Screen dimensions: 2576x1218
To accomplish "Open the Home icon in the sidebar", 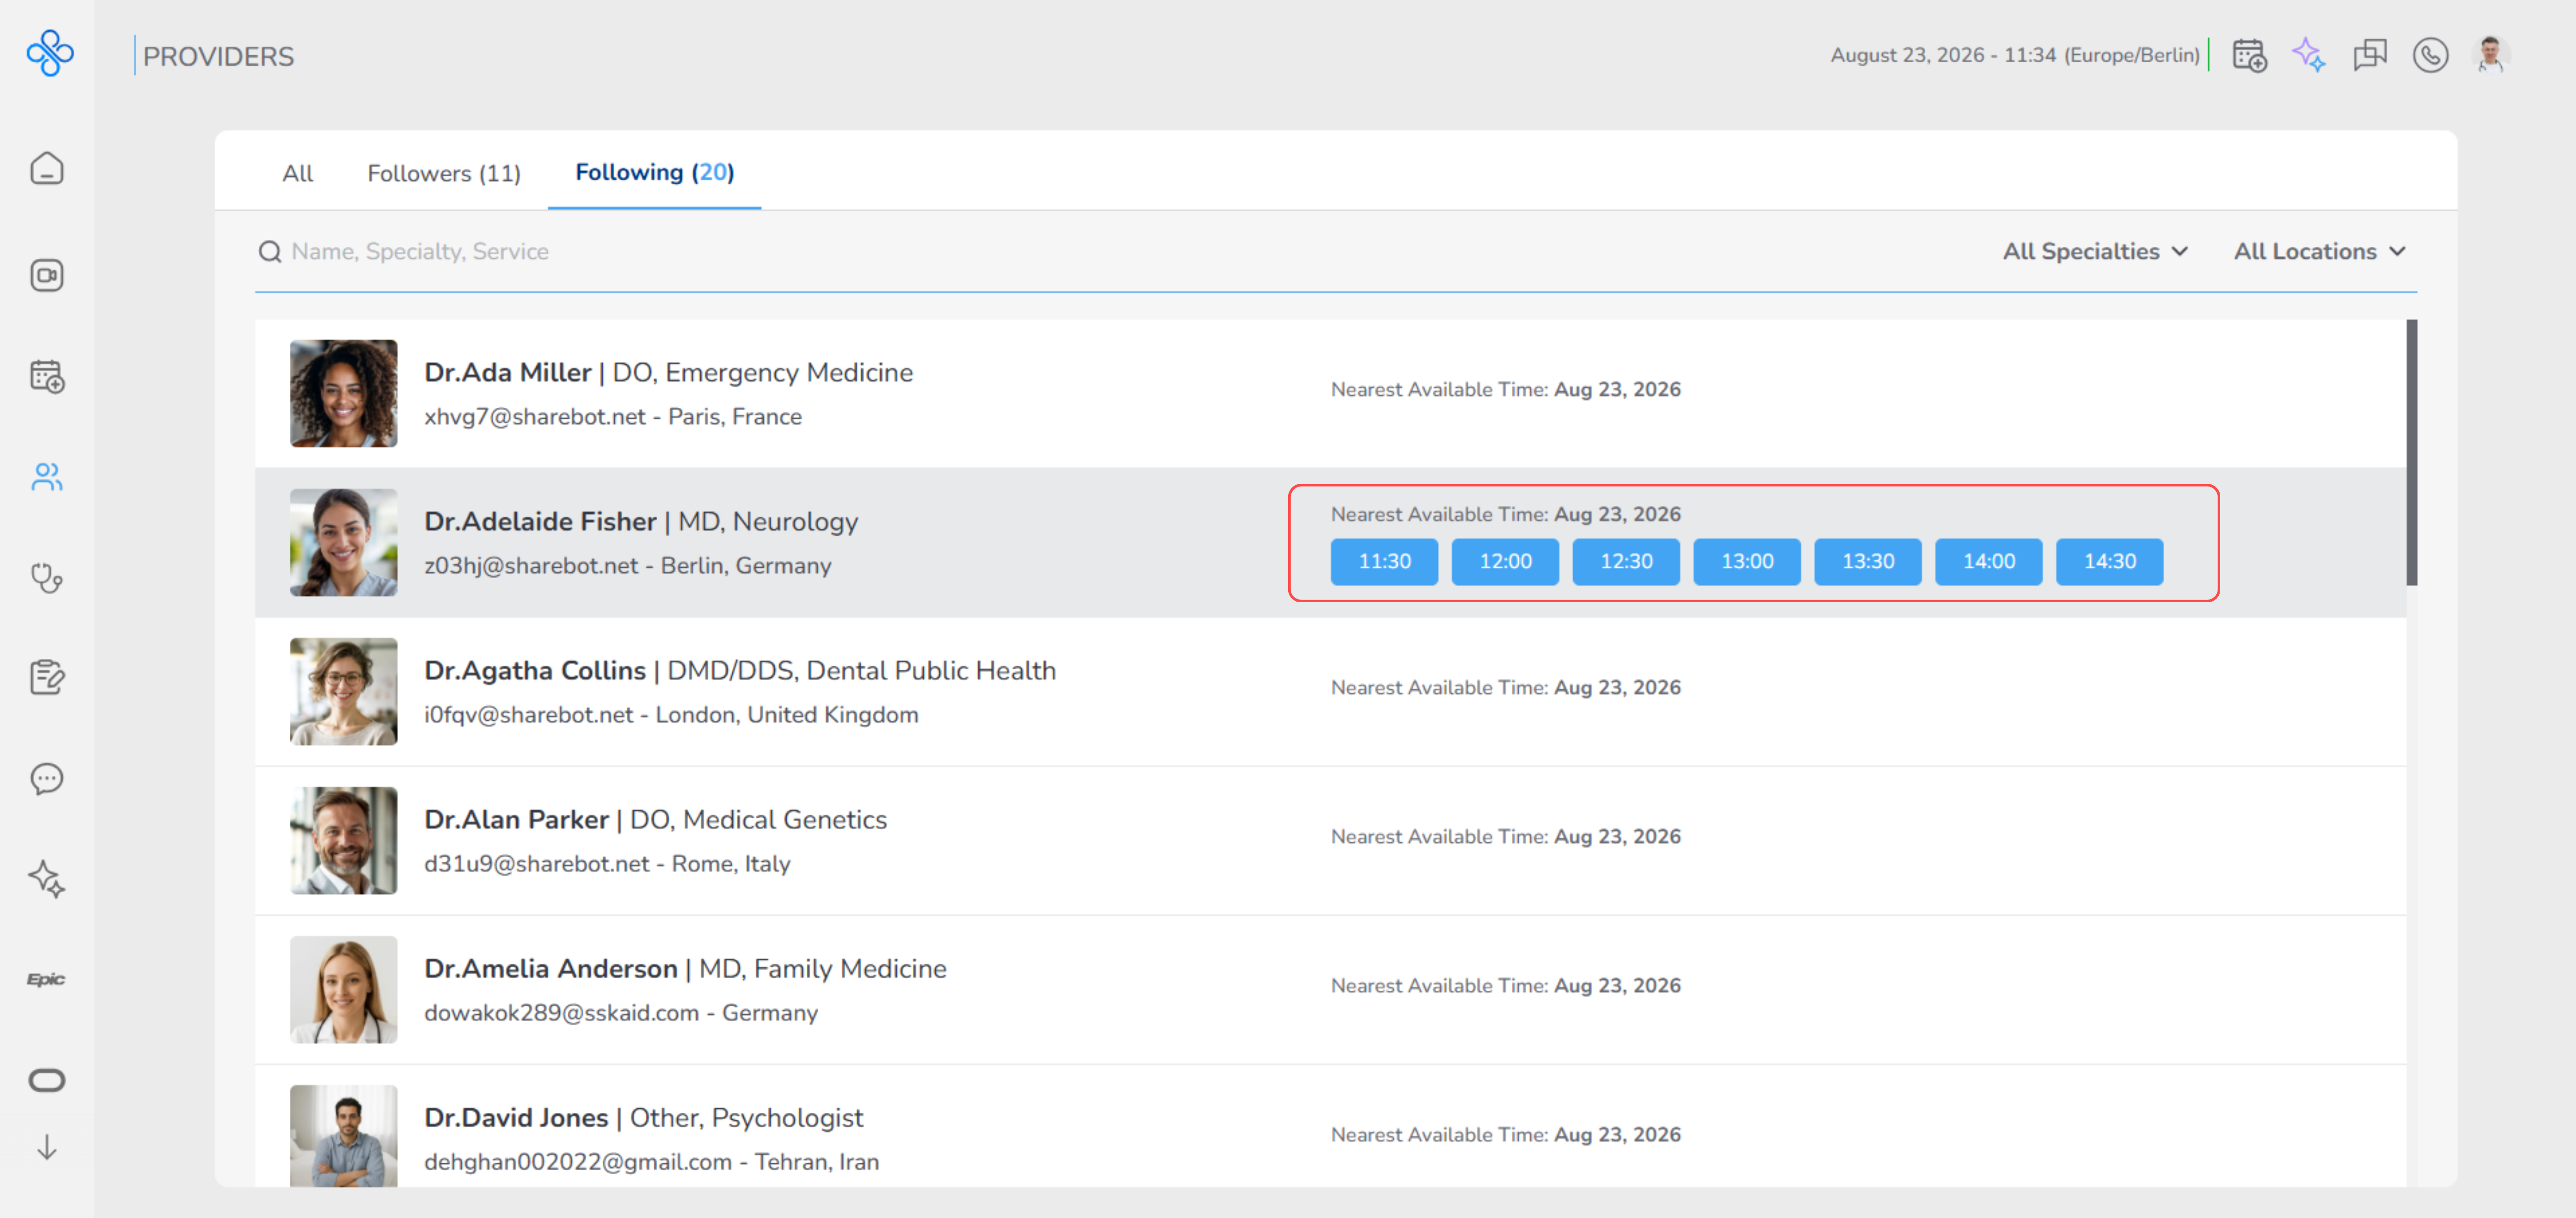I will (47, 168).
